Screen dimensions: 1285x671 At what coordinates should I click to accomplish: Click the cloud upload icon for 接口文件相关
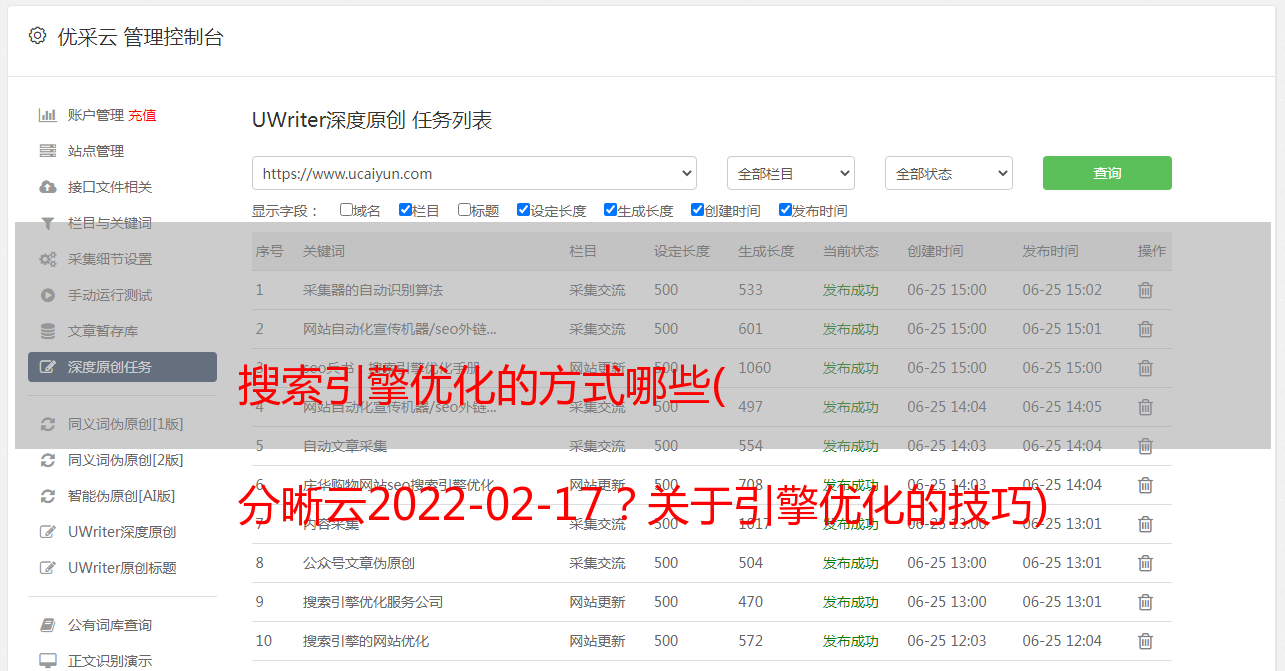tap(47, 187)
